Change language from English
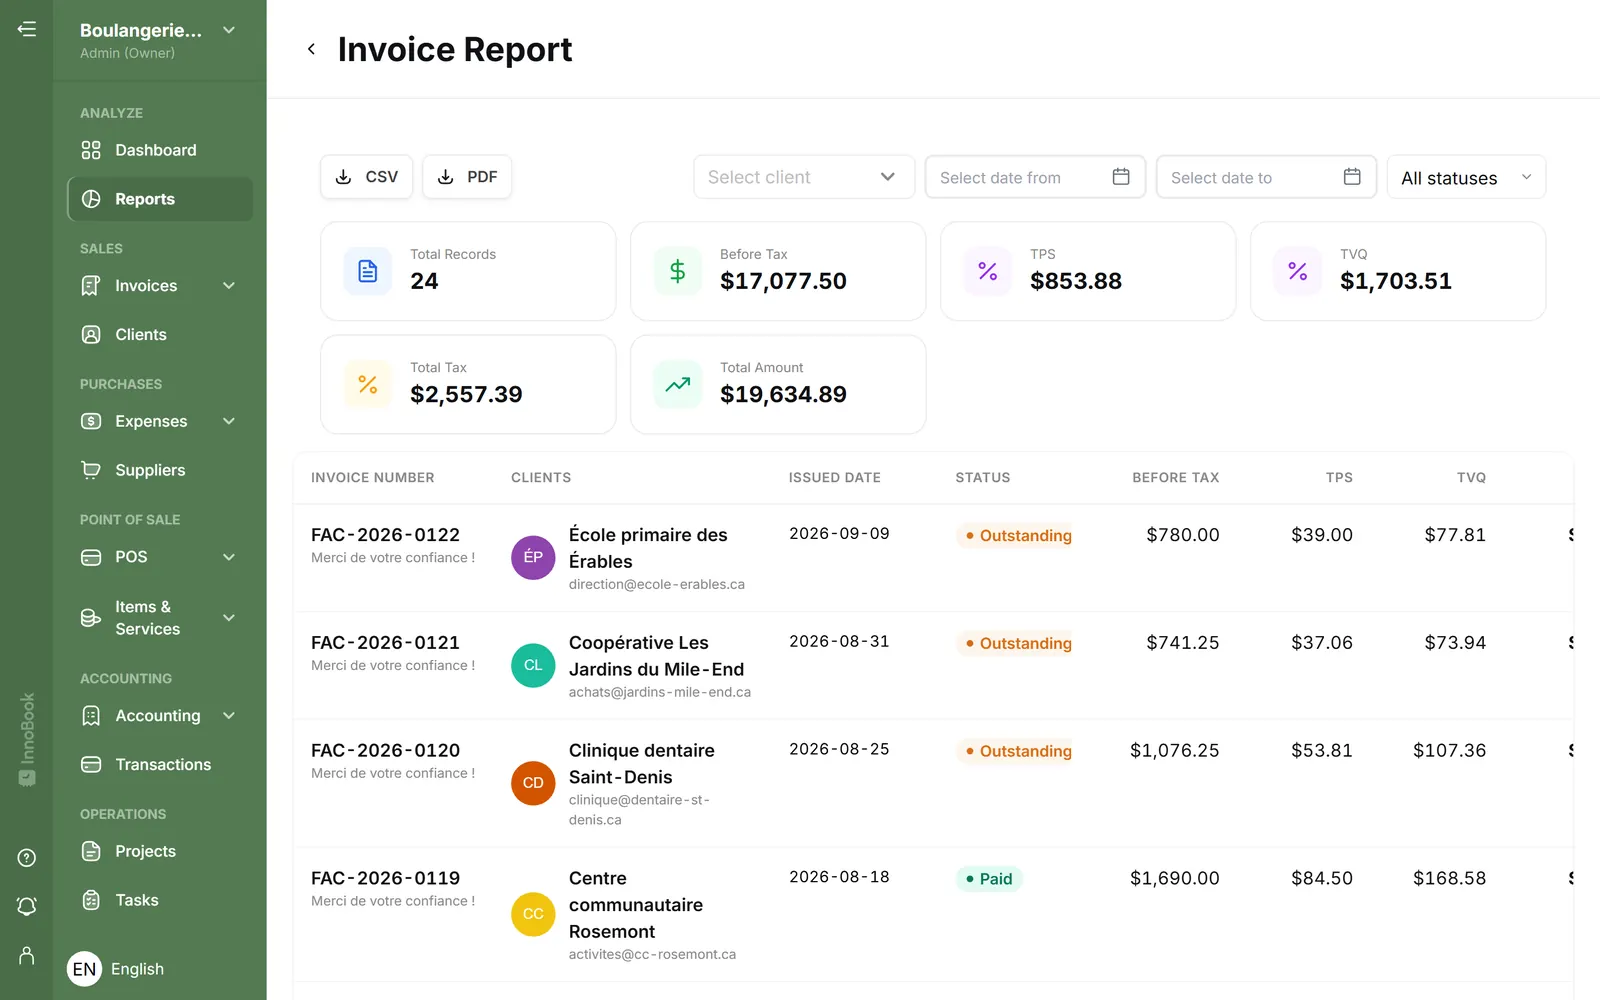The image size is (1600, 1000). [x=116, y=969]
